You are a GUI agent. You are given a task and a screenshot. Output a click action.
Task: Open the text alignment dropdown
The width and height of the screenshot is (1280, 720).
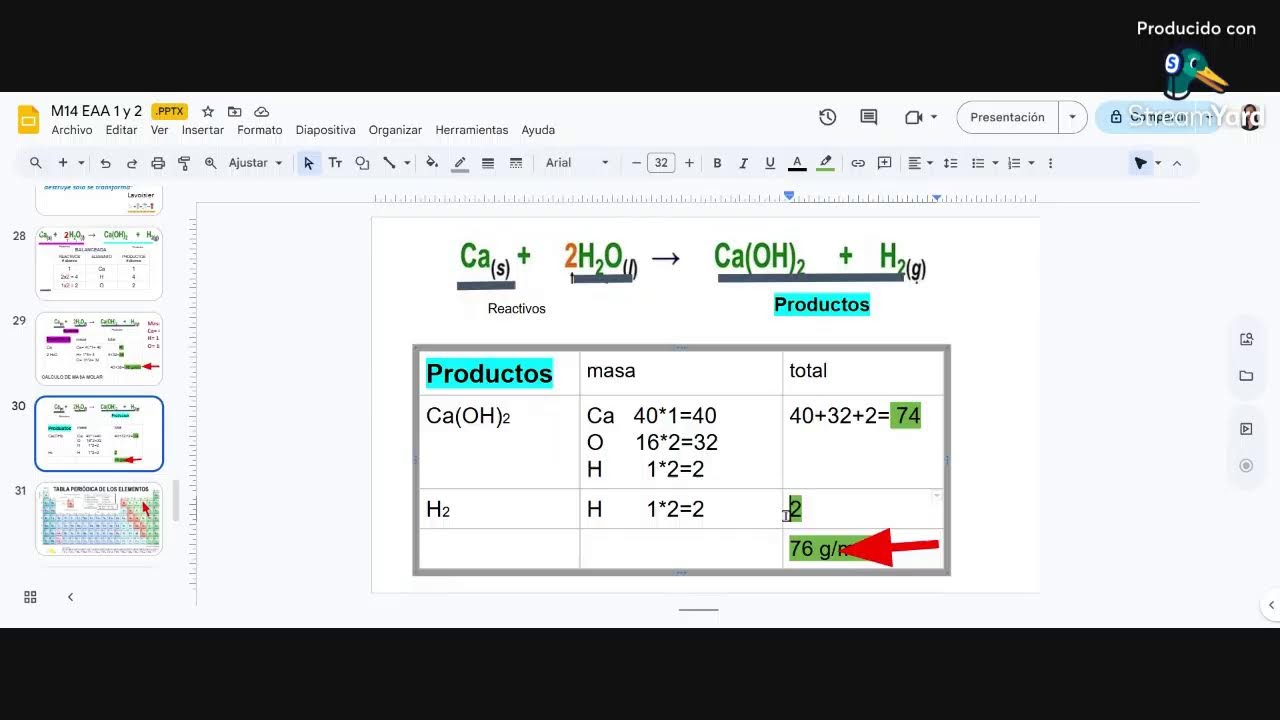pos(920,163)
